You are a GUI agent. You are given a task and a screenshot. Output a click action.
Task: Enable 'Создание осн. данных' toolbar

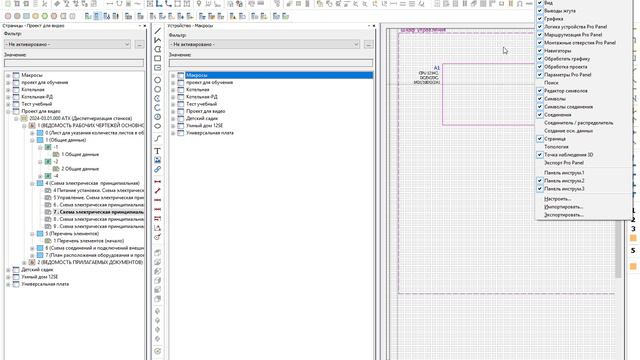pyautogui.click(x=568, y=131)
